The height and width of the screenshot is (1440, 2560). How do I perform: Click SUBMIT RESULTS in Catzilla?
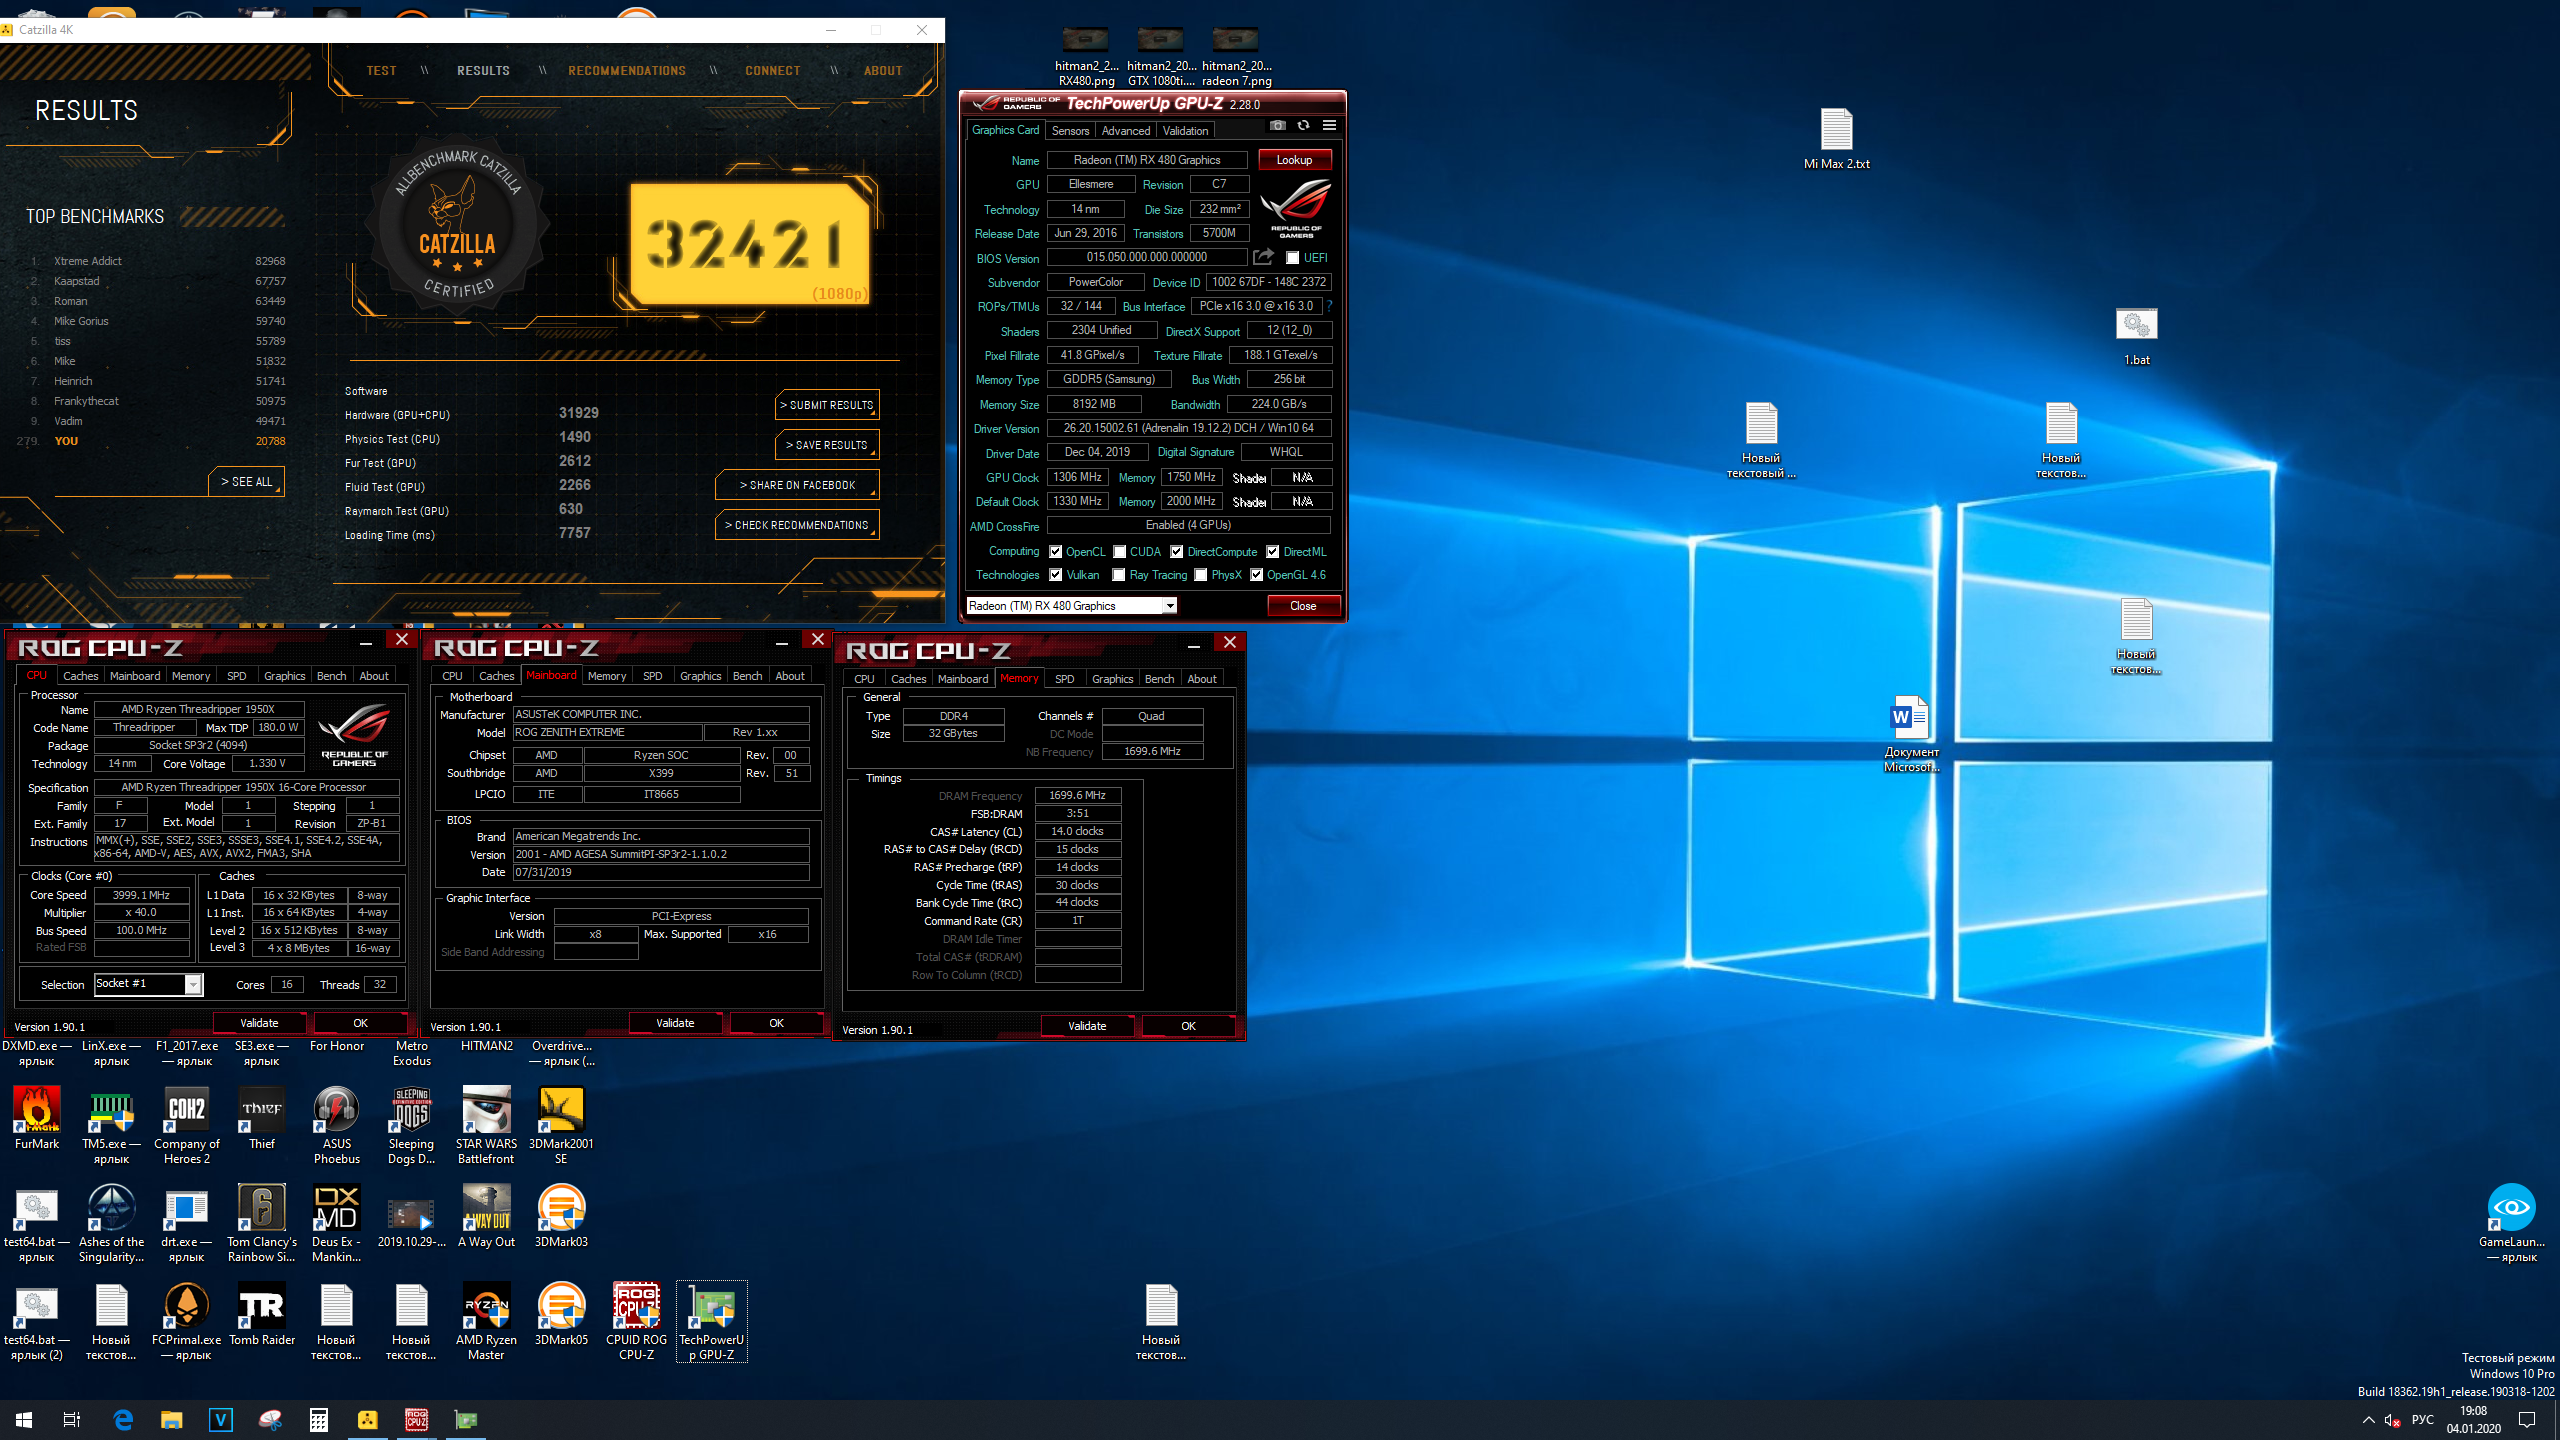coord(827,405)
